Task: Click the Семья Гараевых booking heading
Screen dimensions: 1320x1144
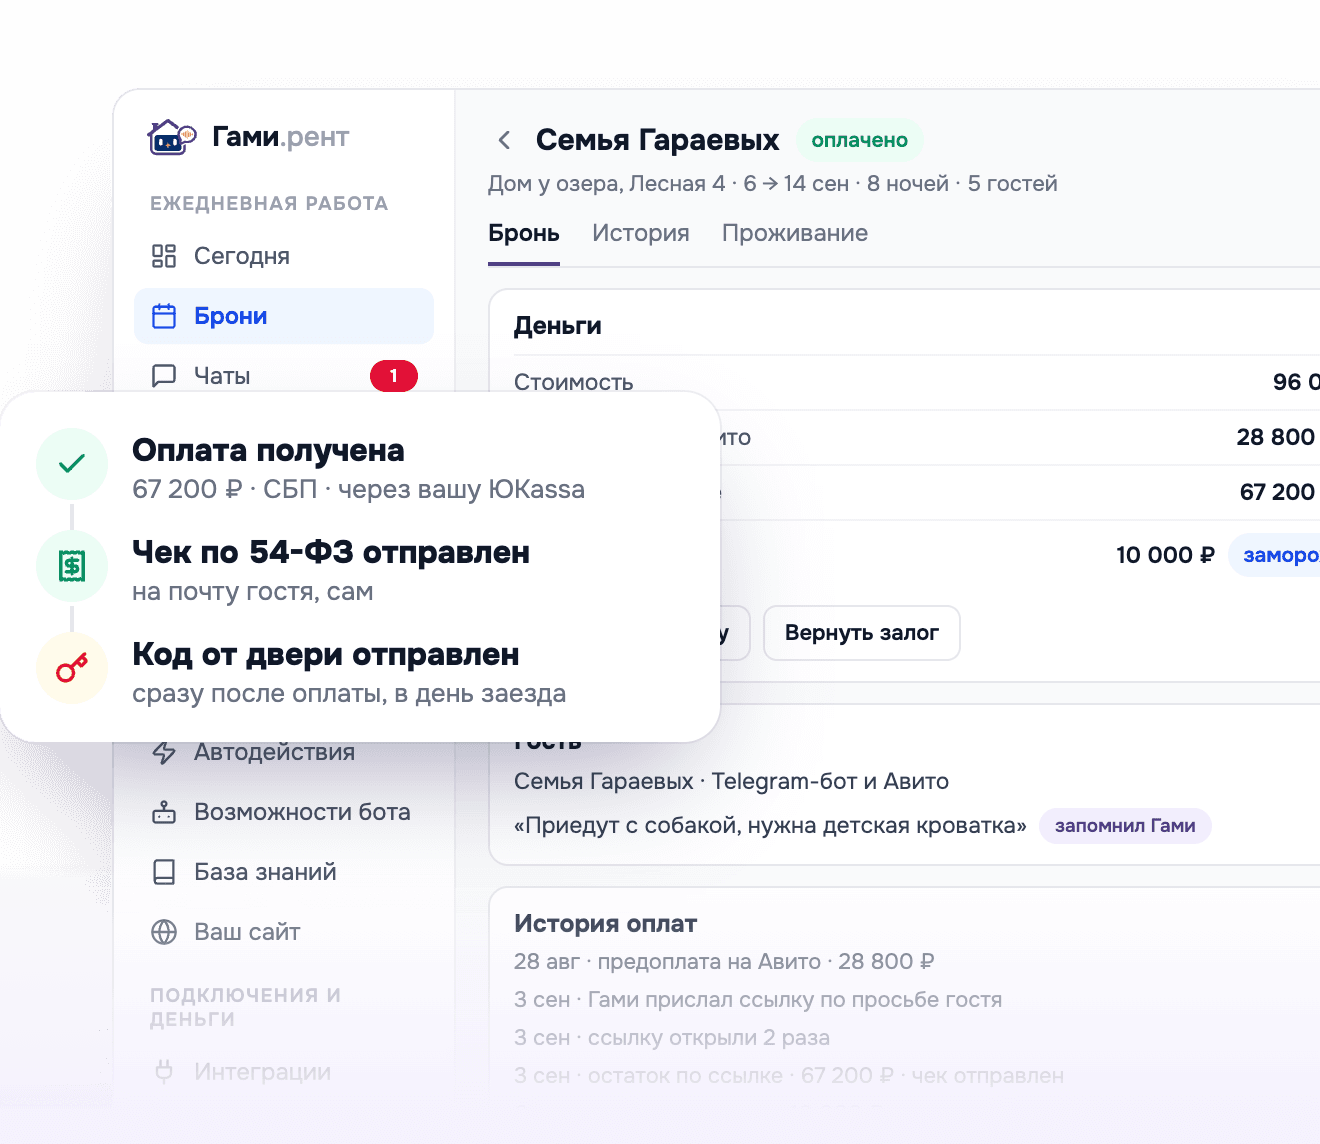Action: click(x=658, y=140)
